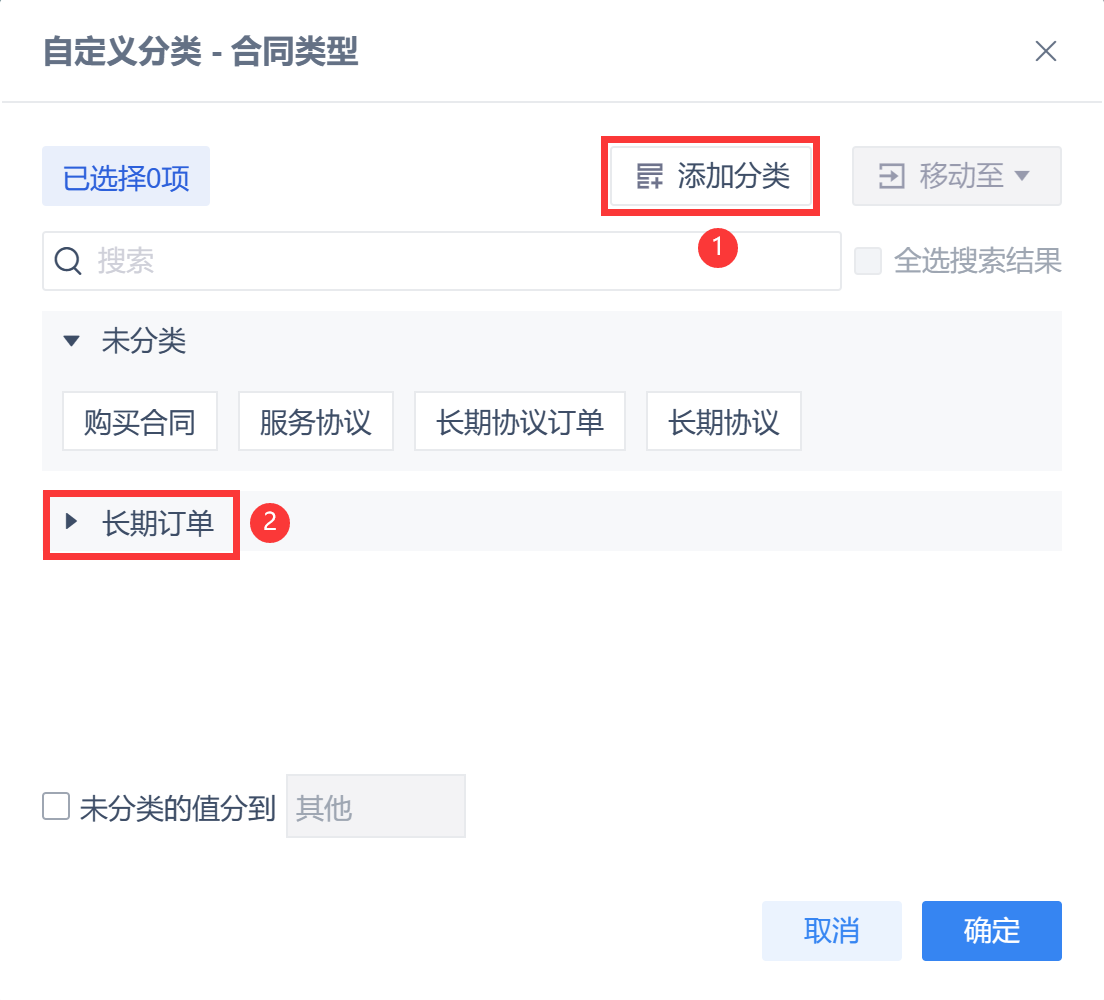The width and height of the screenshot is (1104, 1000).
Task: Click the add category list icon
Action: 650,177
